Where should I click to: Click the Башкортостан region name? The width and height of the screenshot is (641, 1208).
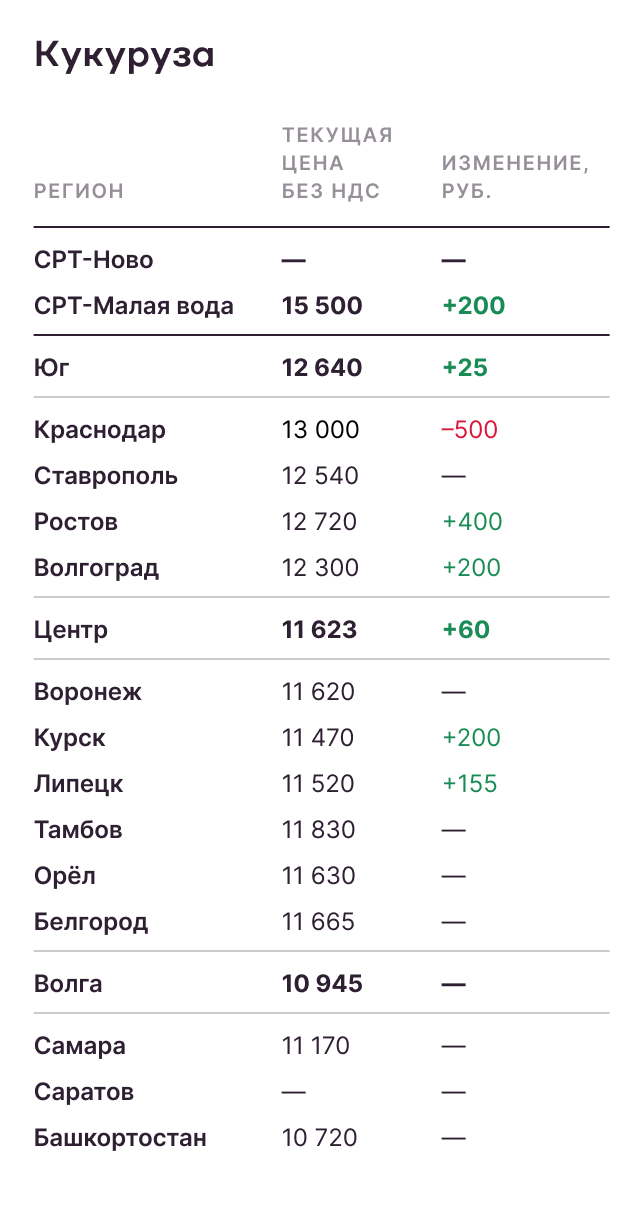pyautogui.click(x=120, y=1138)
